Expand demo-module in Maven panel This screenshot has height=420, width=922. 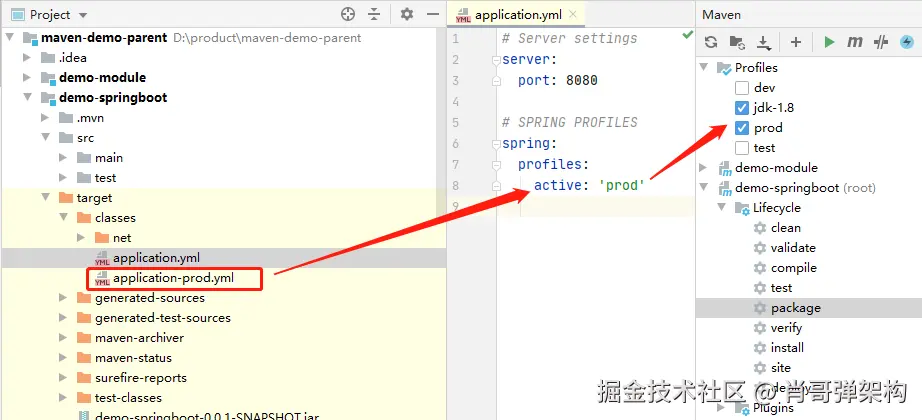coord(704,168)
